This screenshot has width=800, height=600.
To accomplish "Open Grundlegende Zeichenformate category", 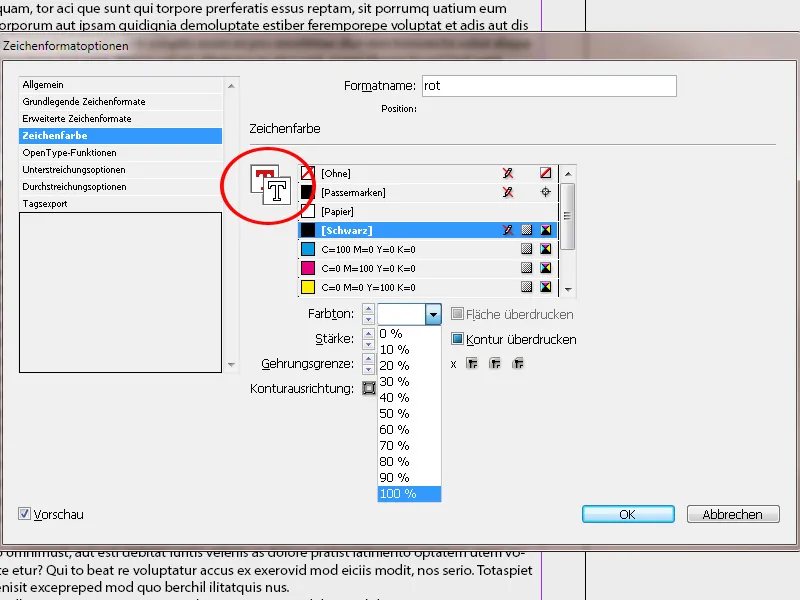I will point(120,102).
